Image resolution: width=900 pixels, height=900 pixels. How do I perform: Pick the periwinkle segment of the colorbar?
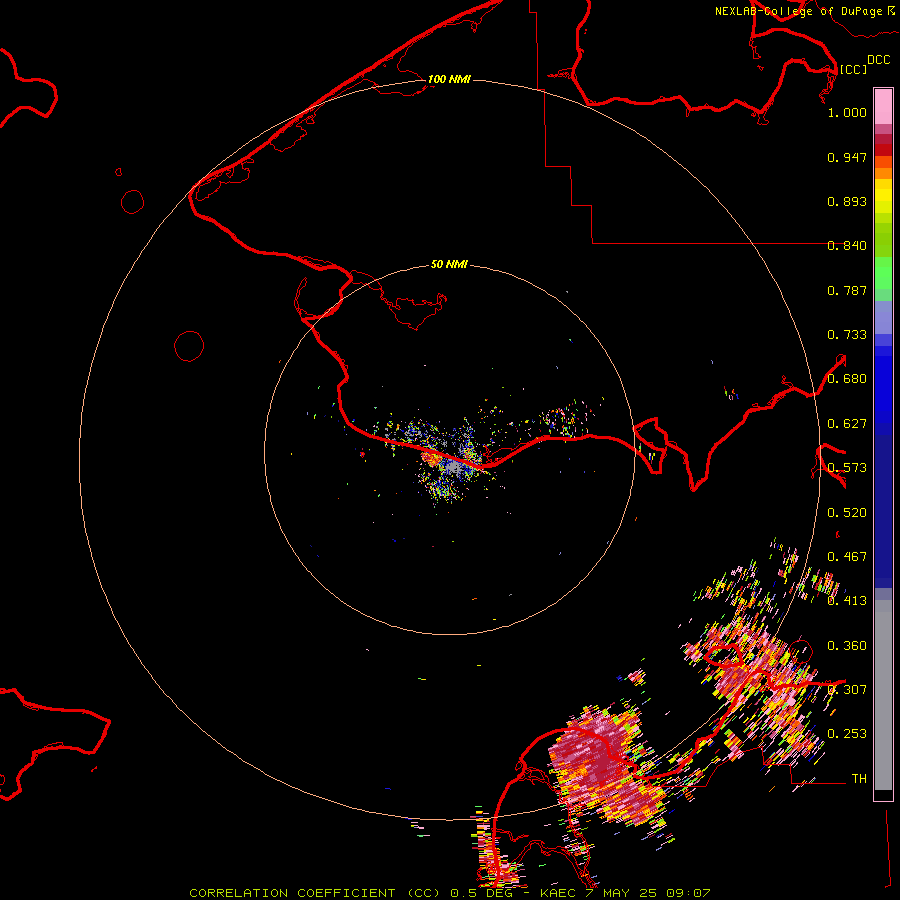coord(883,317)
